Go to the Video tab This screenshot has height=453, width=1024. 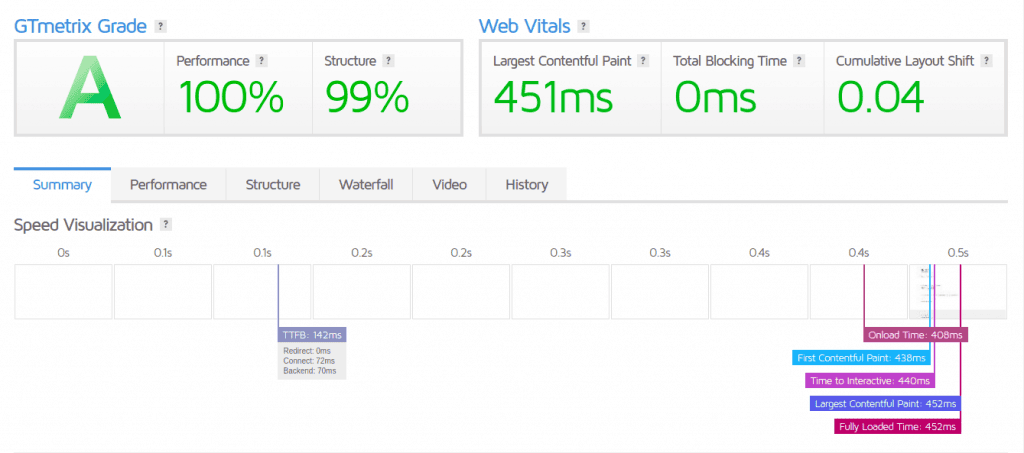click(449, 185)
